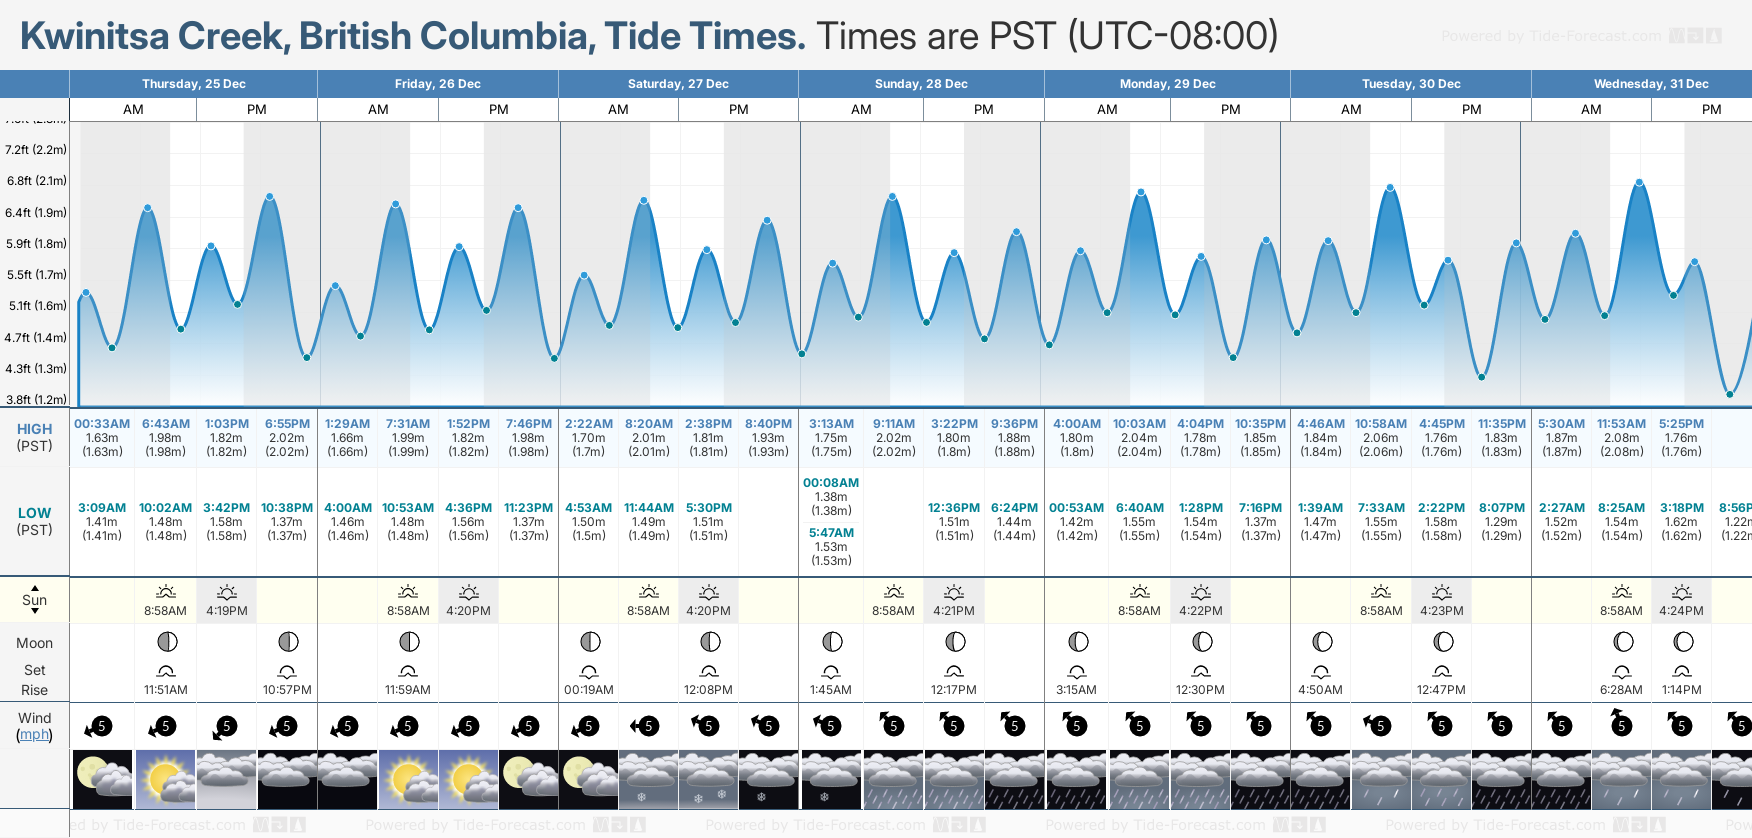The image size is (1752, 838).
Task: Click the sunset icon above 4:21PM Sunday
Action: coord(954,592)
